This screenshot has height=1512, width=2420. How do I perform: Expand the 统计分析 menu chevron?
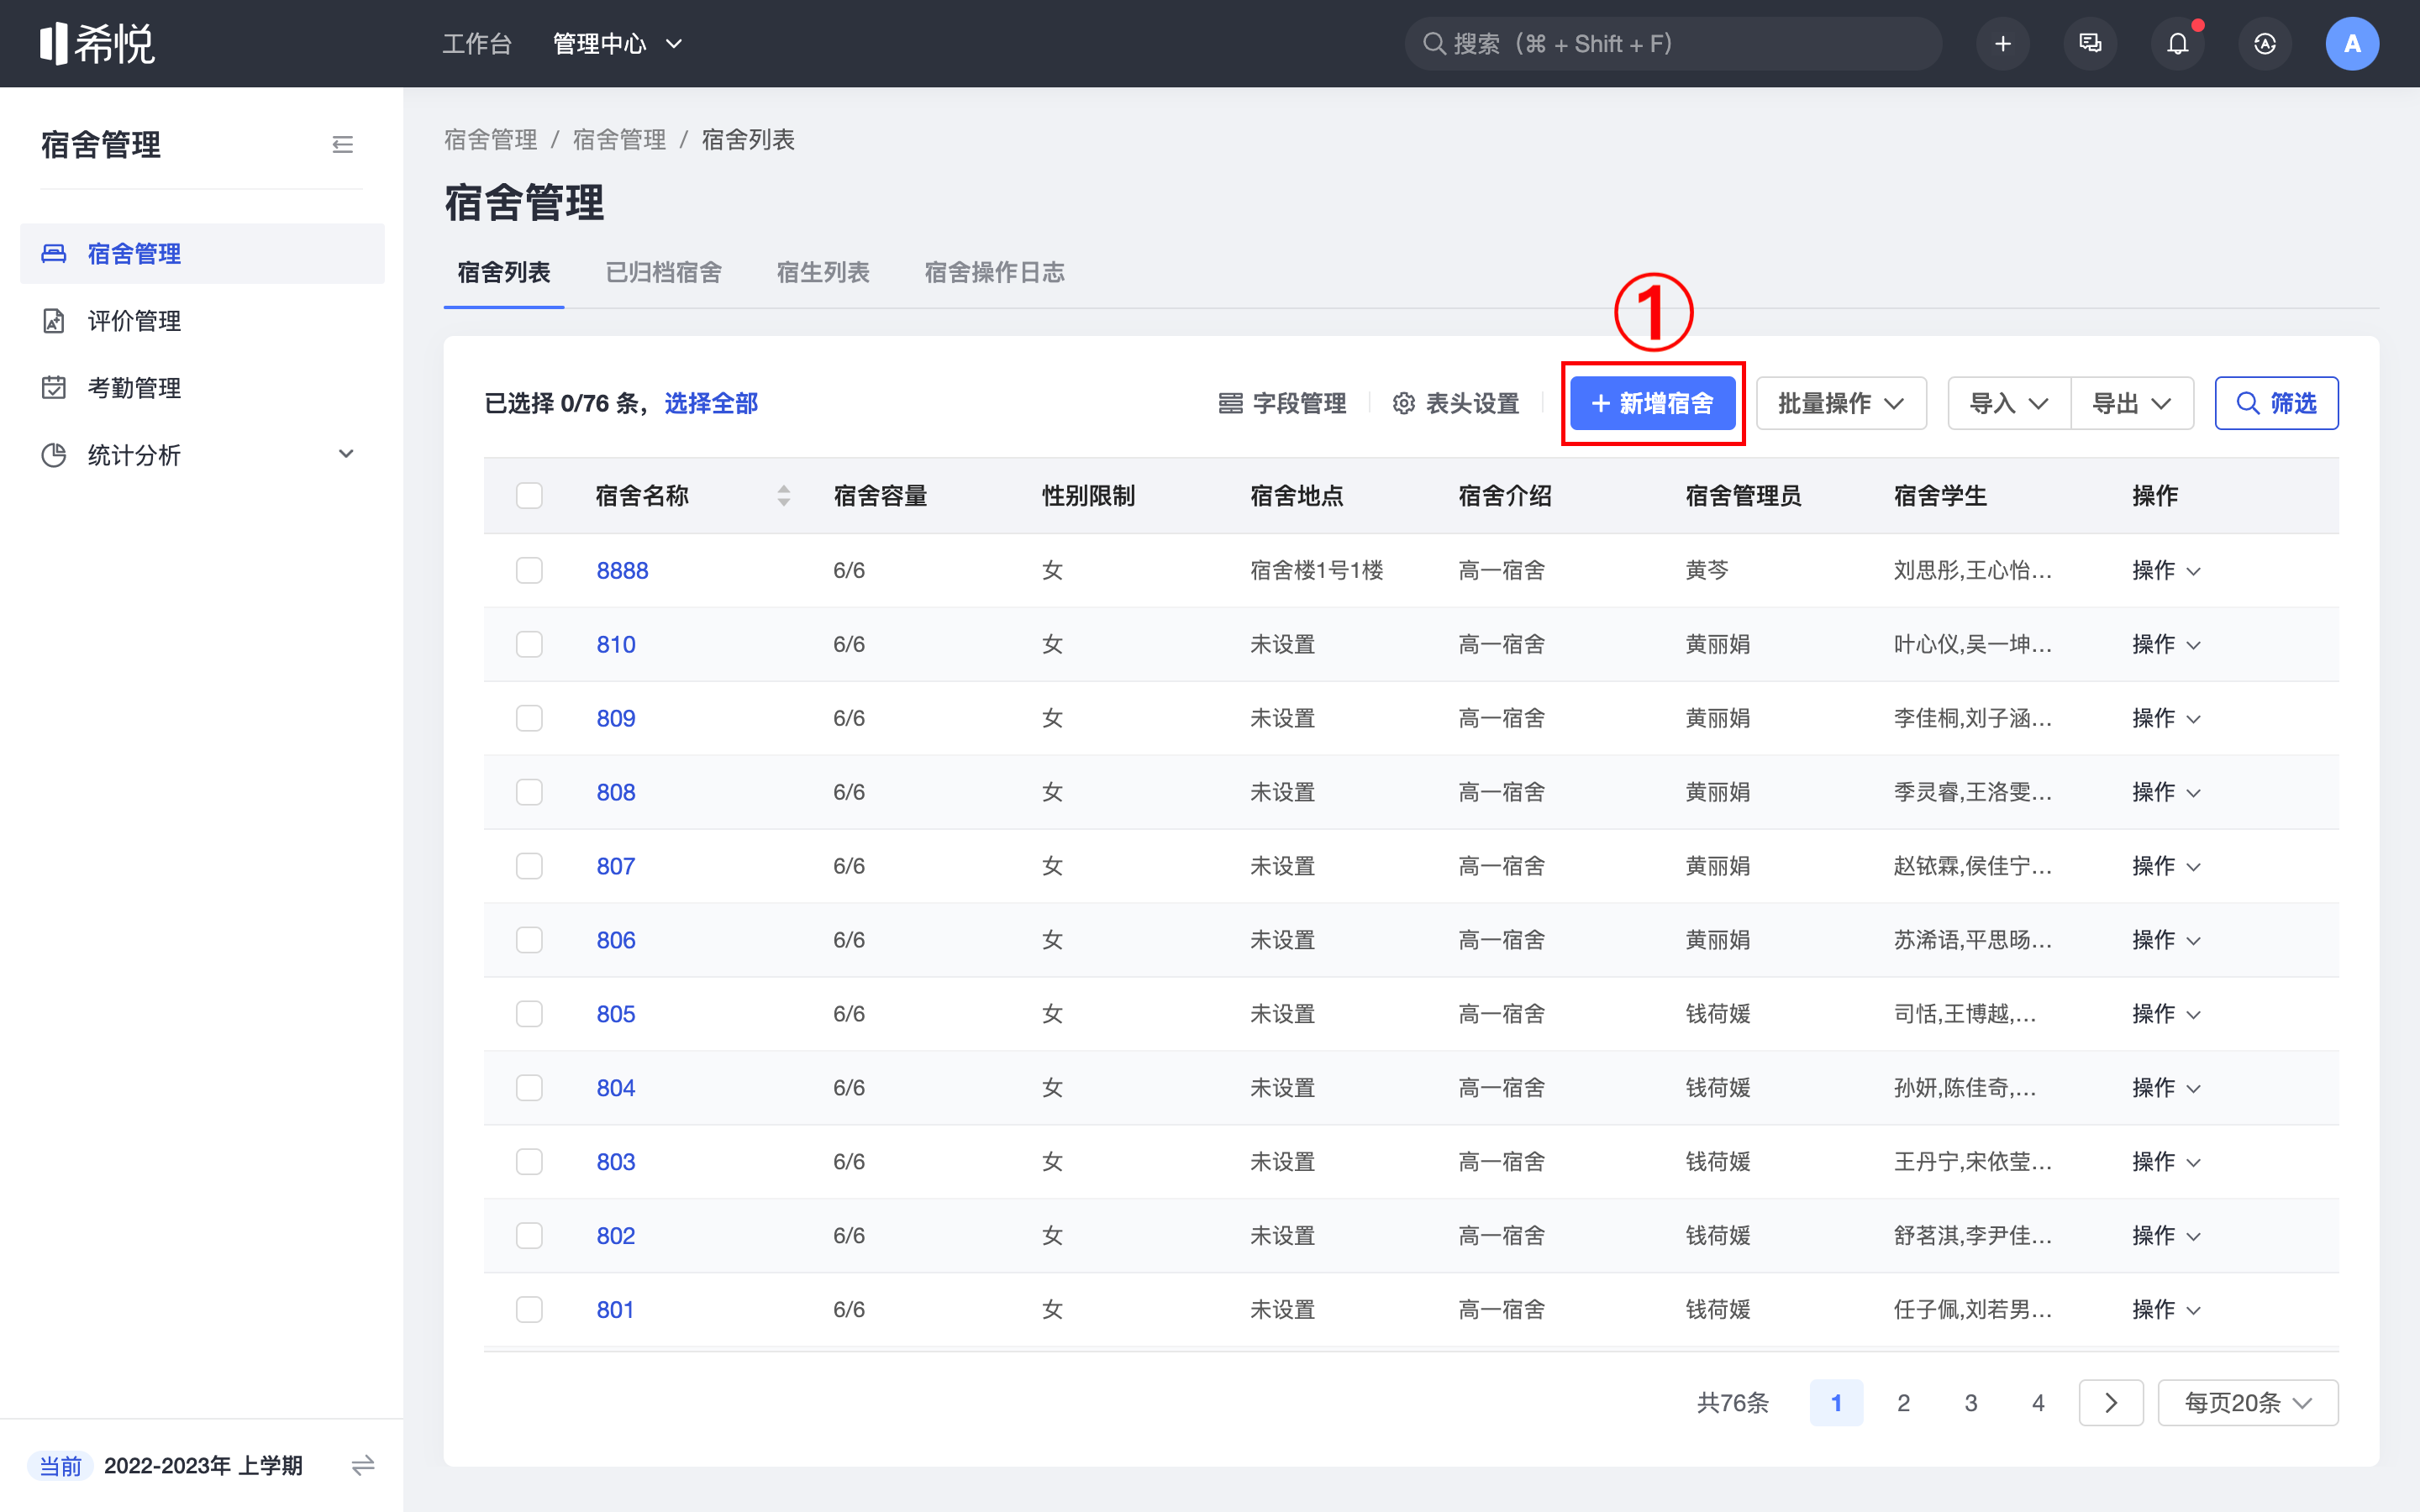[x=346, y=455]
